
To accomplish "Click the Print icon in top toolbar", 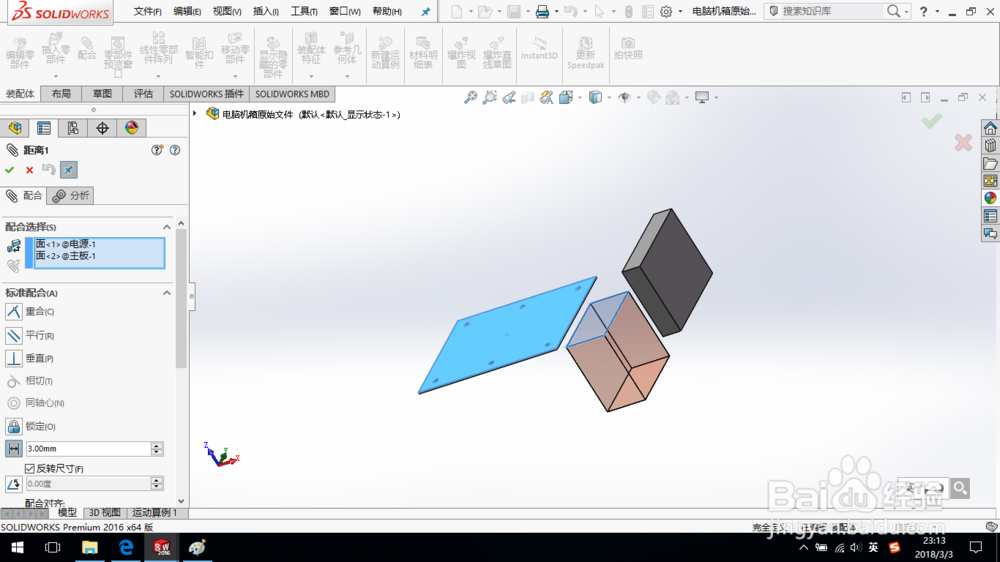I will 541,11.
